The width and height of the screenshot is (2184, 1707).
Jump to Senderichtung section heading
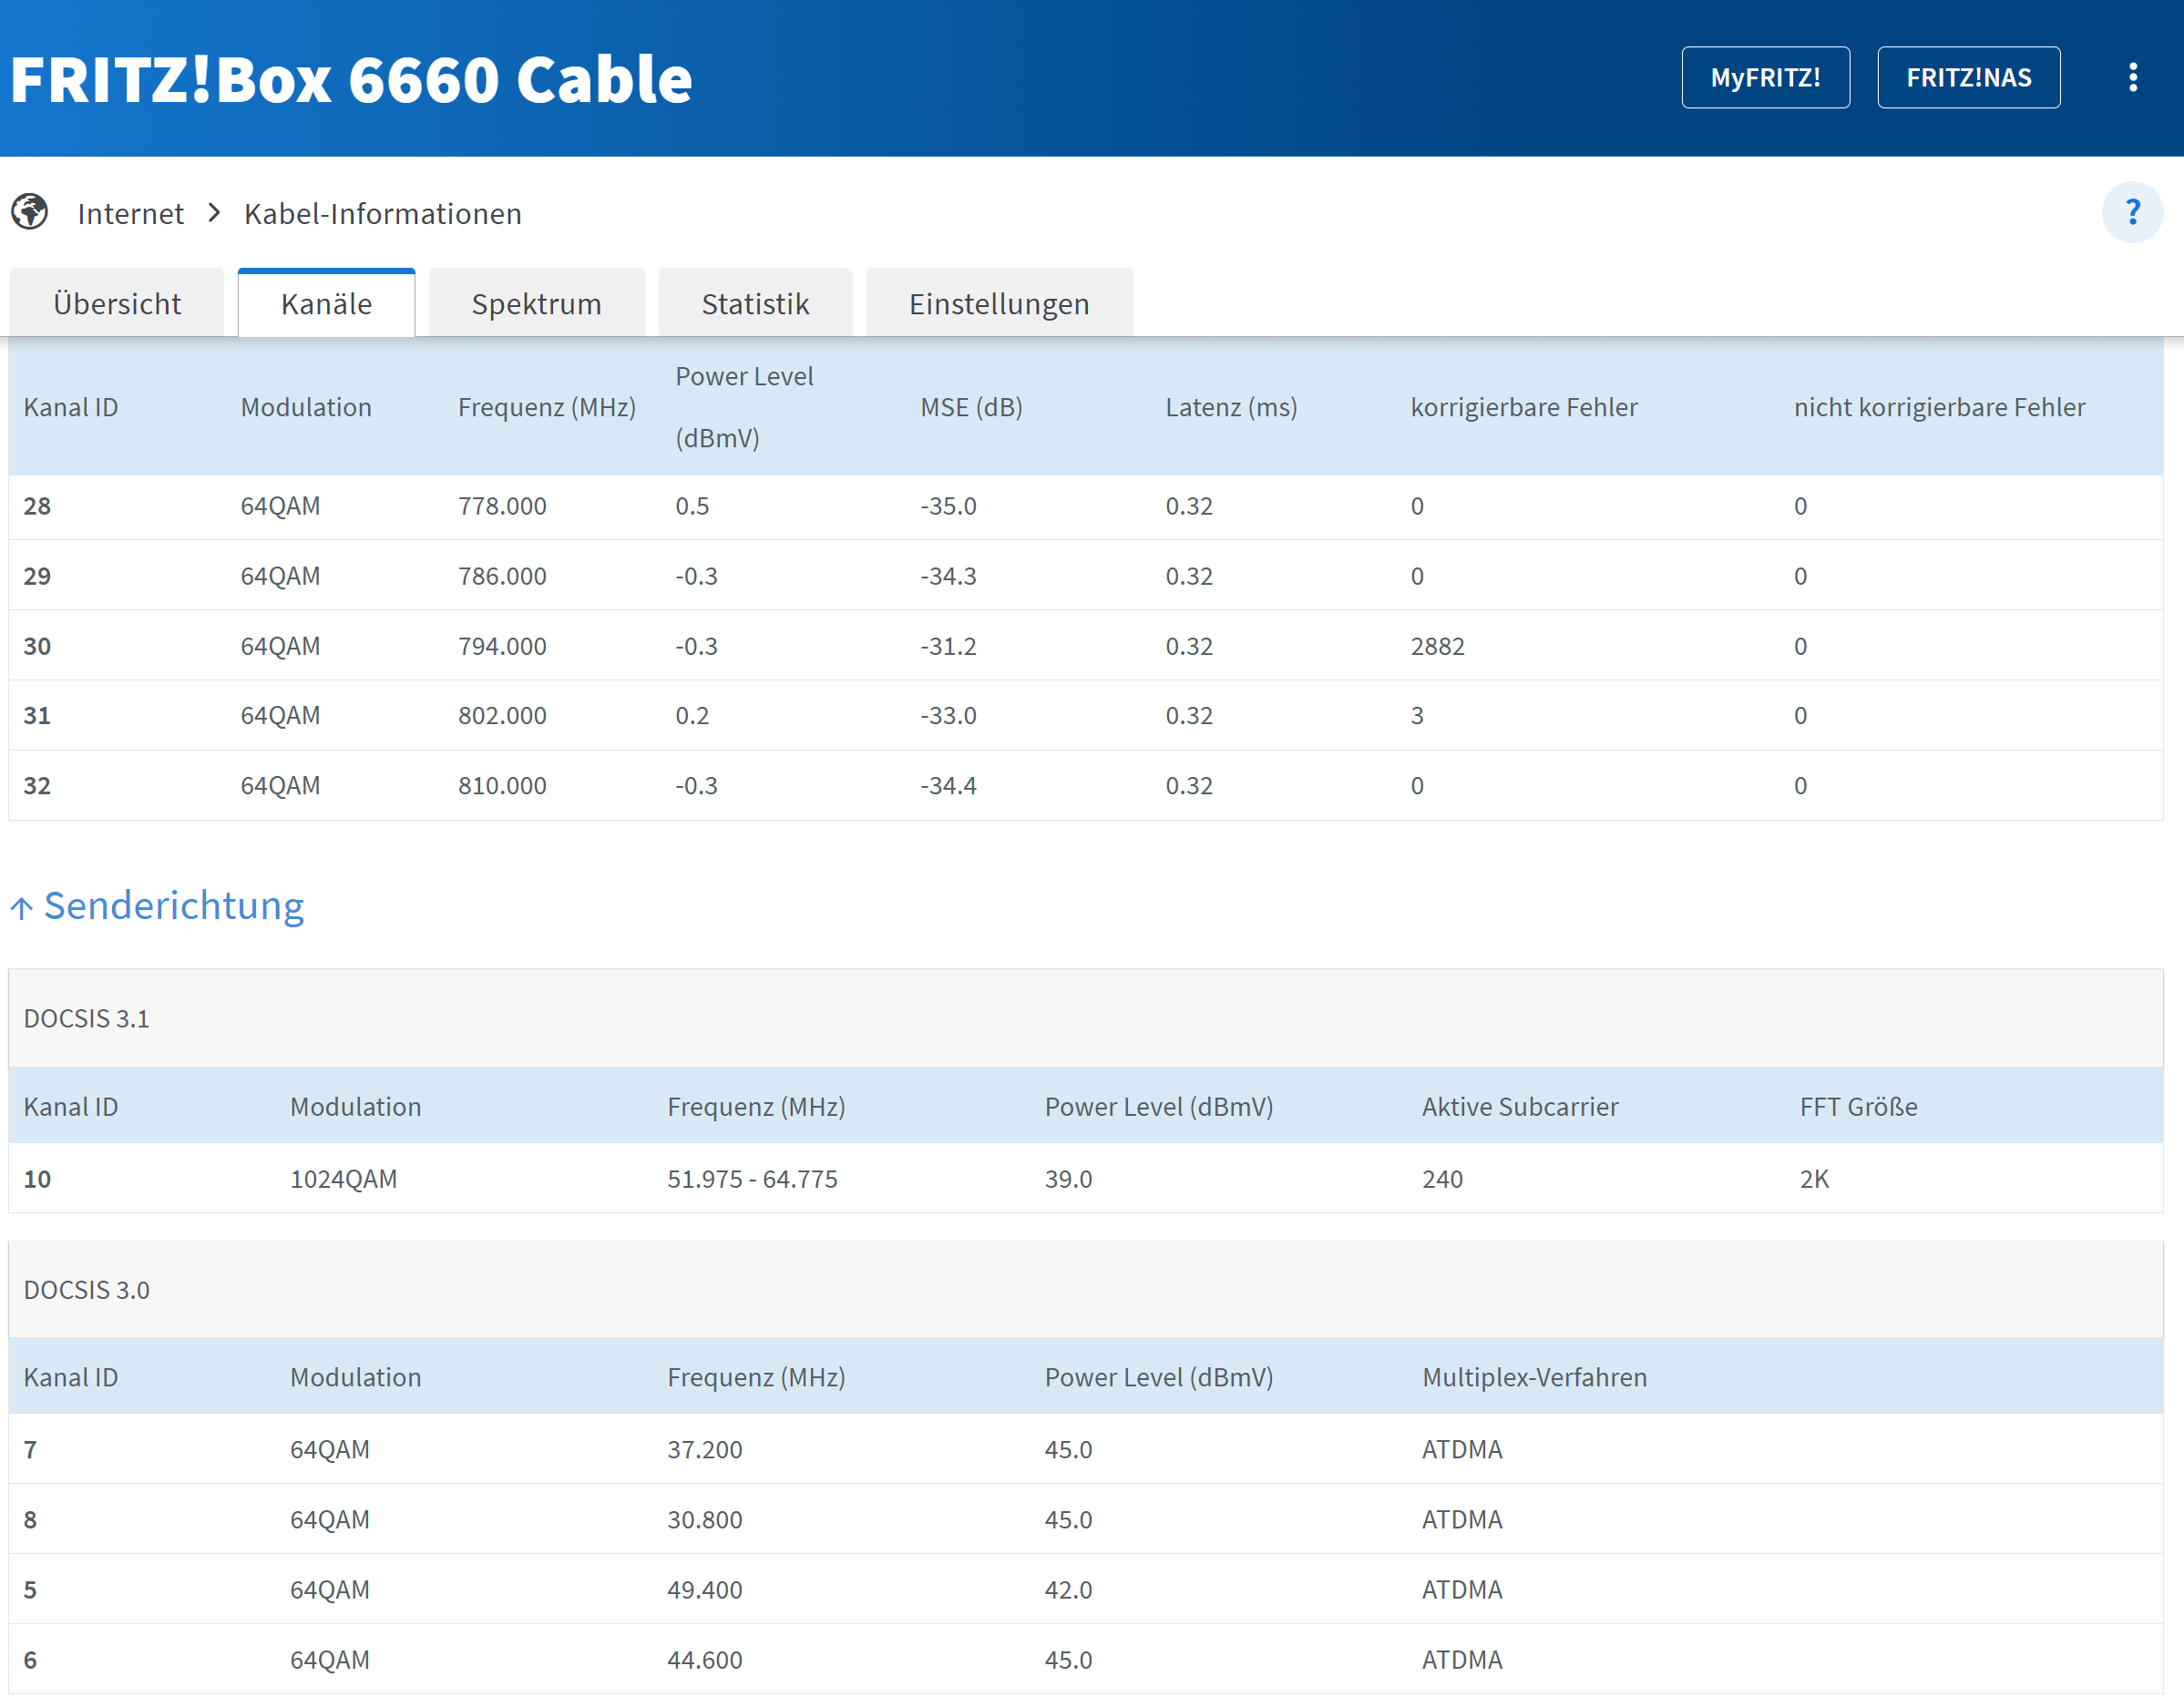tap(174, 905)
